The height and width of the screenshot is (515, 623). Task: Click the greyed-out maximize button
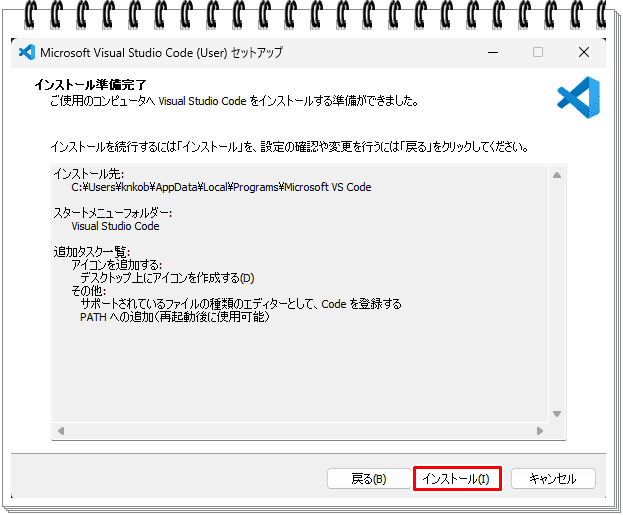pyautogui.click(x=538, y=52)
